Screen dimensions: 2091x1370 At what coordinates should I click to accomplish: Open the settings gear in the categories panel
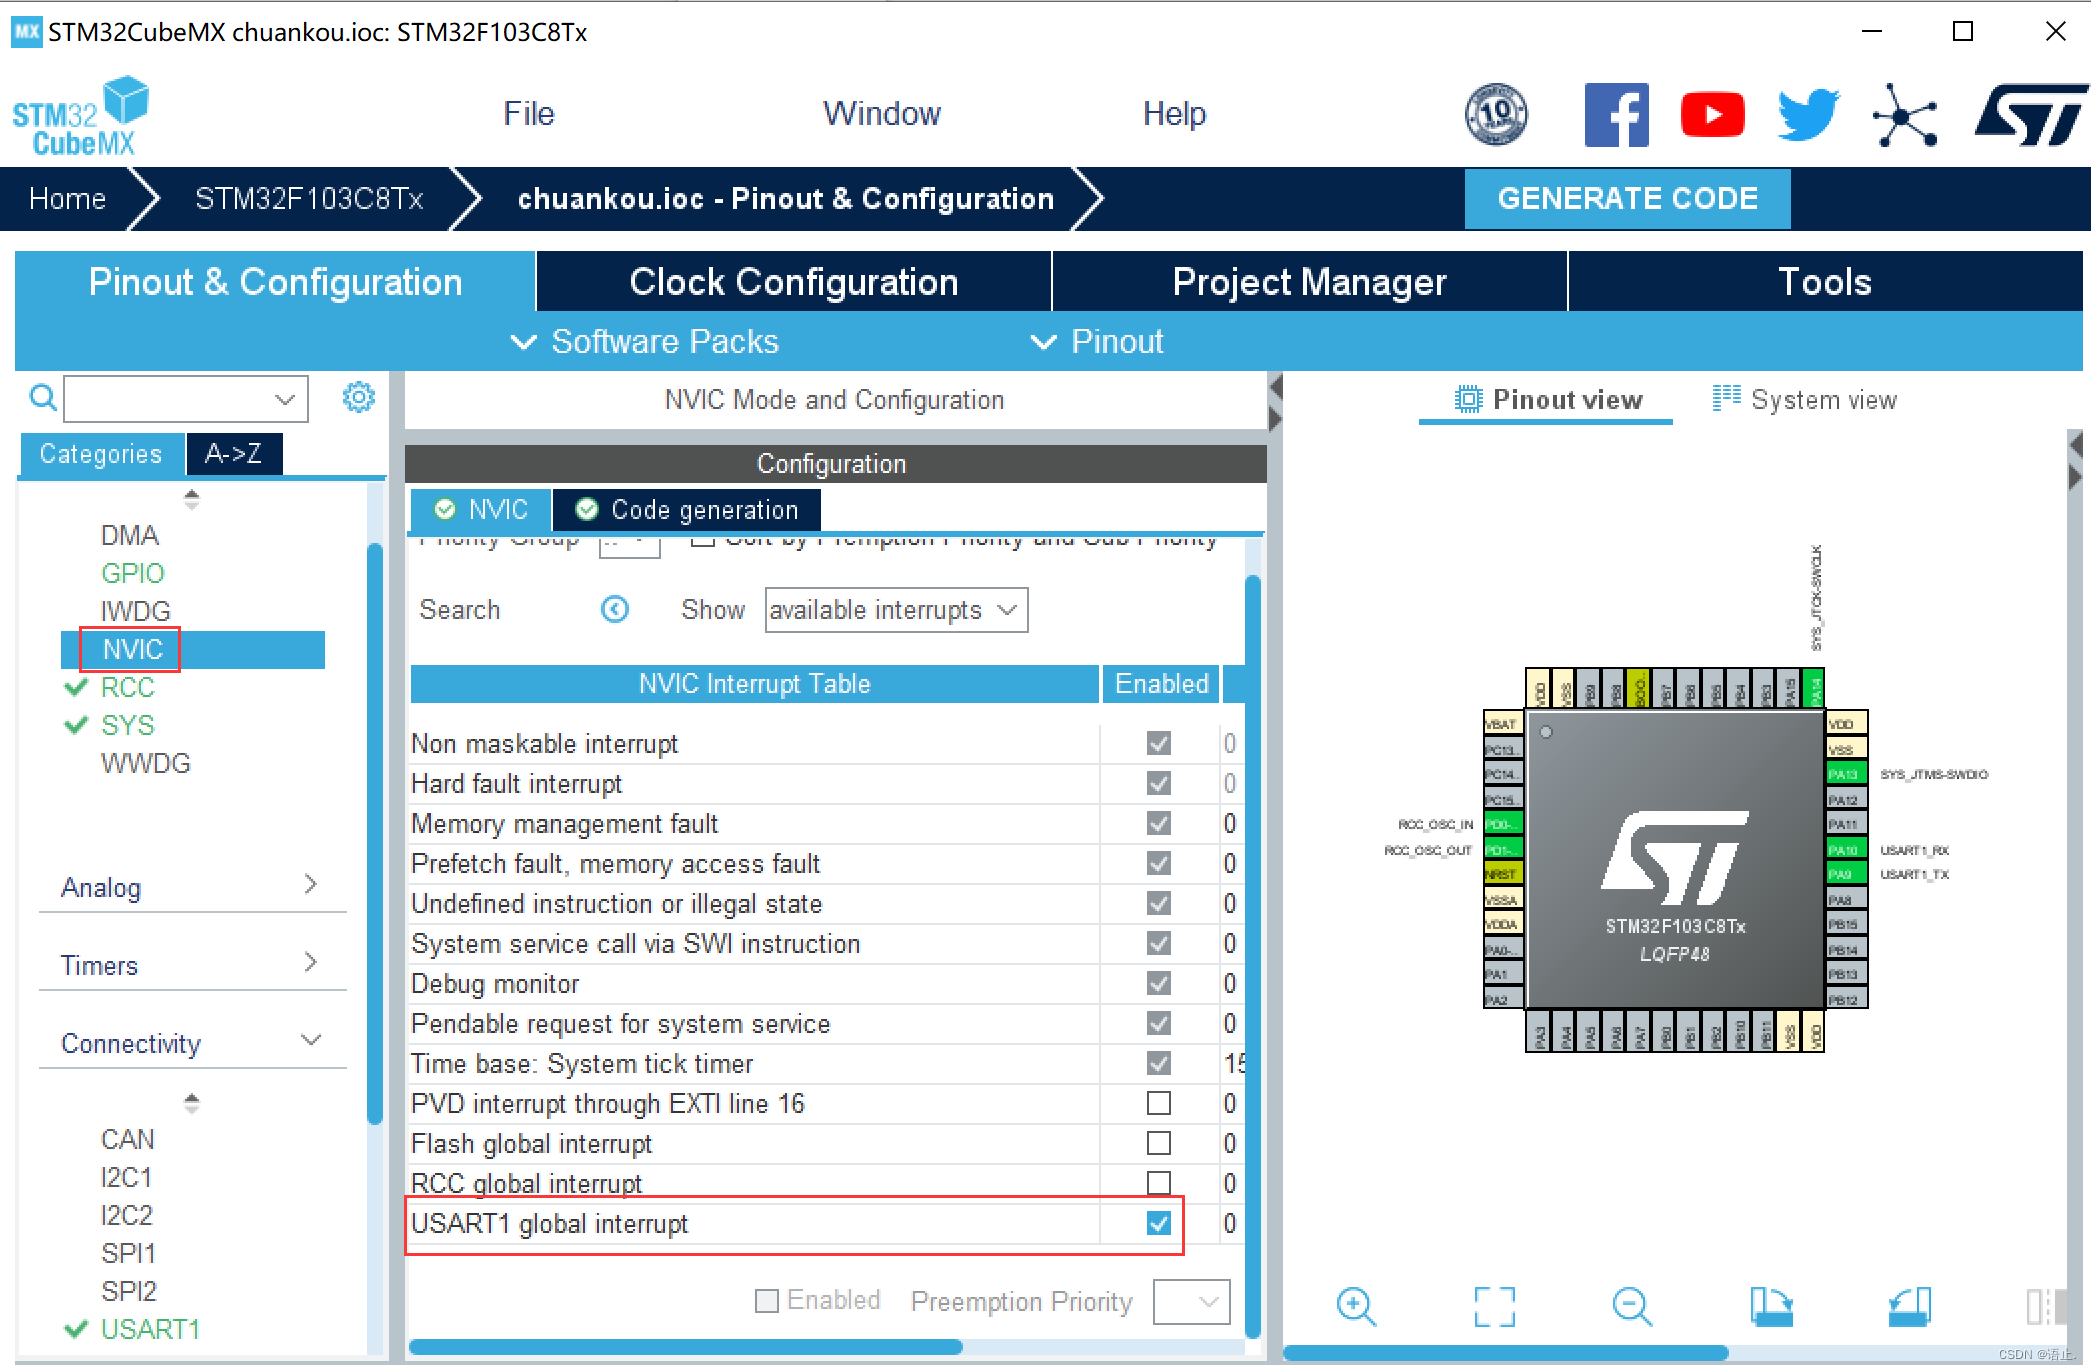pyautogui.click(x=358, y=398)
